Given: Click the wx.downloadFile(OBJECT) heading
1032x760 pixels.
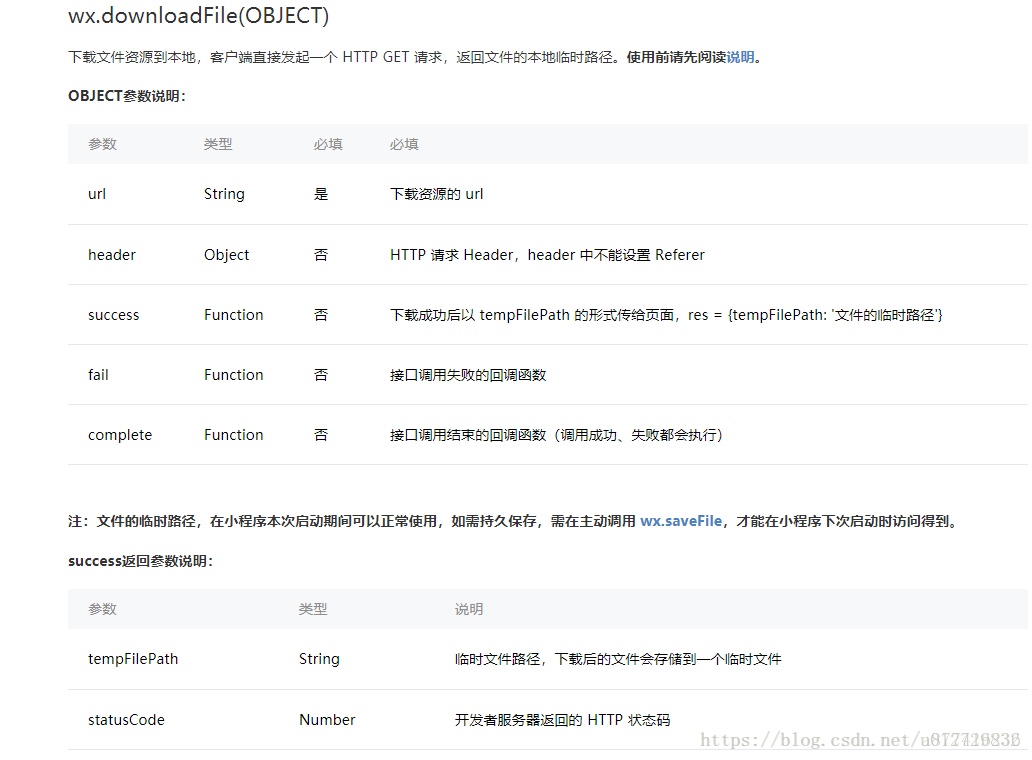Looking at the screenshot, I should (198, 16).
